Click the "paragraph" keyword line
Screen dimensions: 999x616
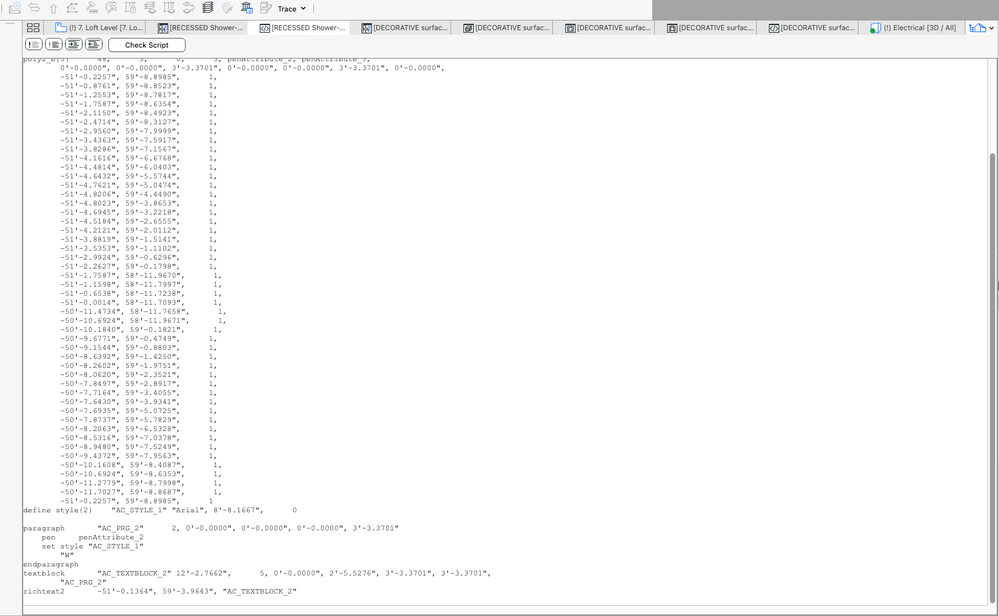pyautogui.click(x=211, y=528)
